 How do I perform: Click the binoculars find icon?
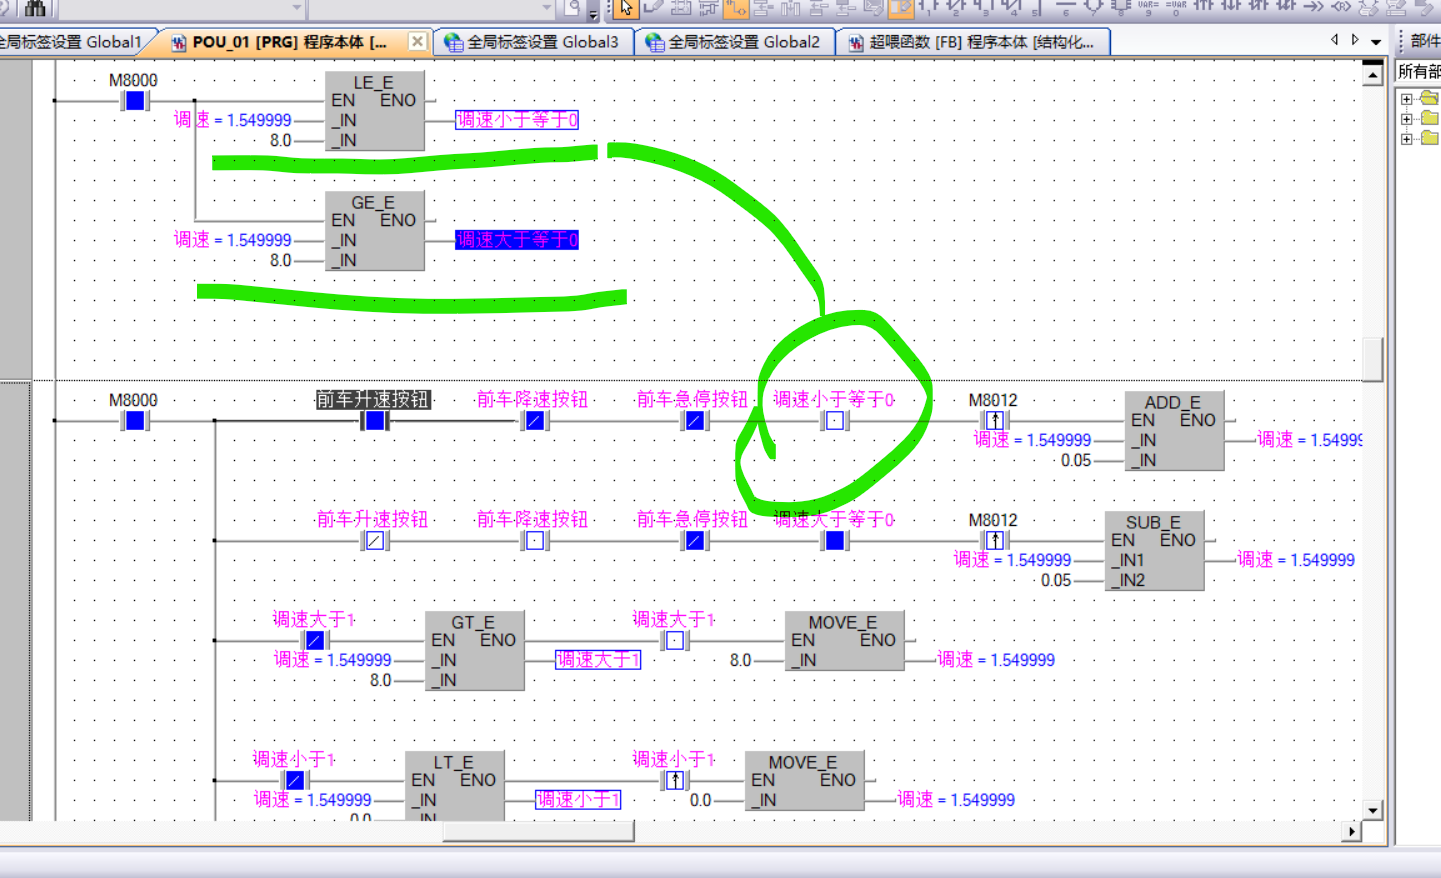(35, 9)
